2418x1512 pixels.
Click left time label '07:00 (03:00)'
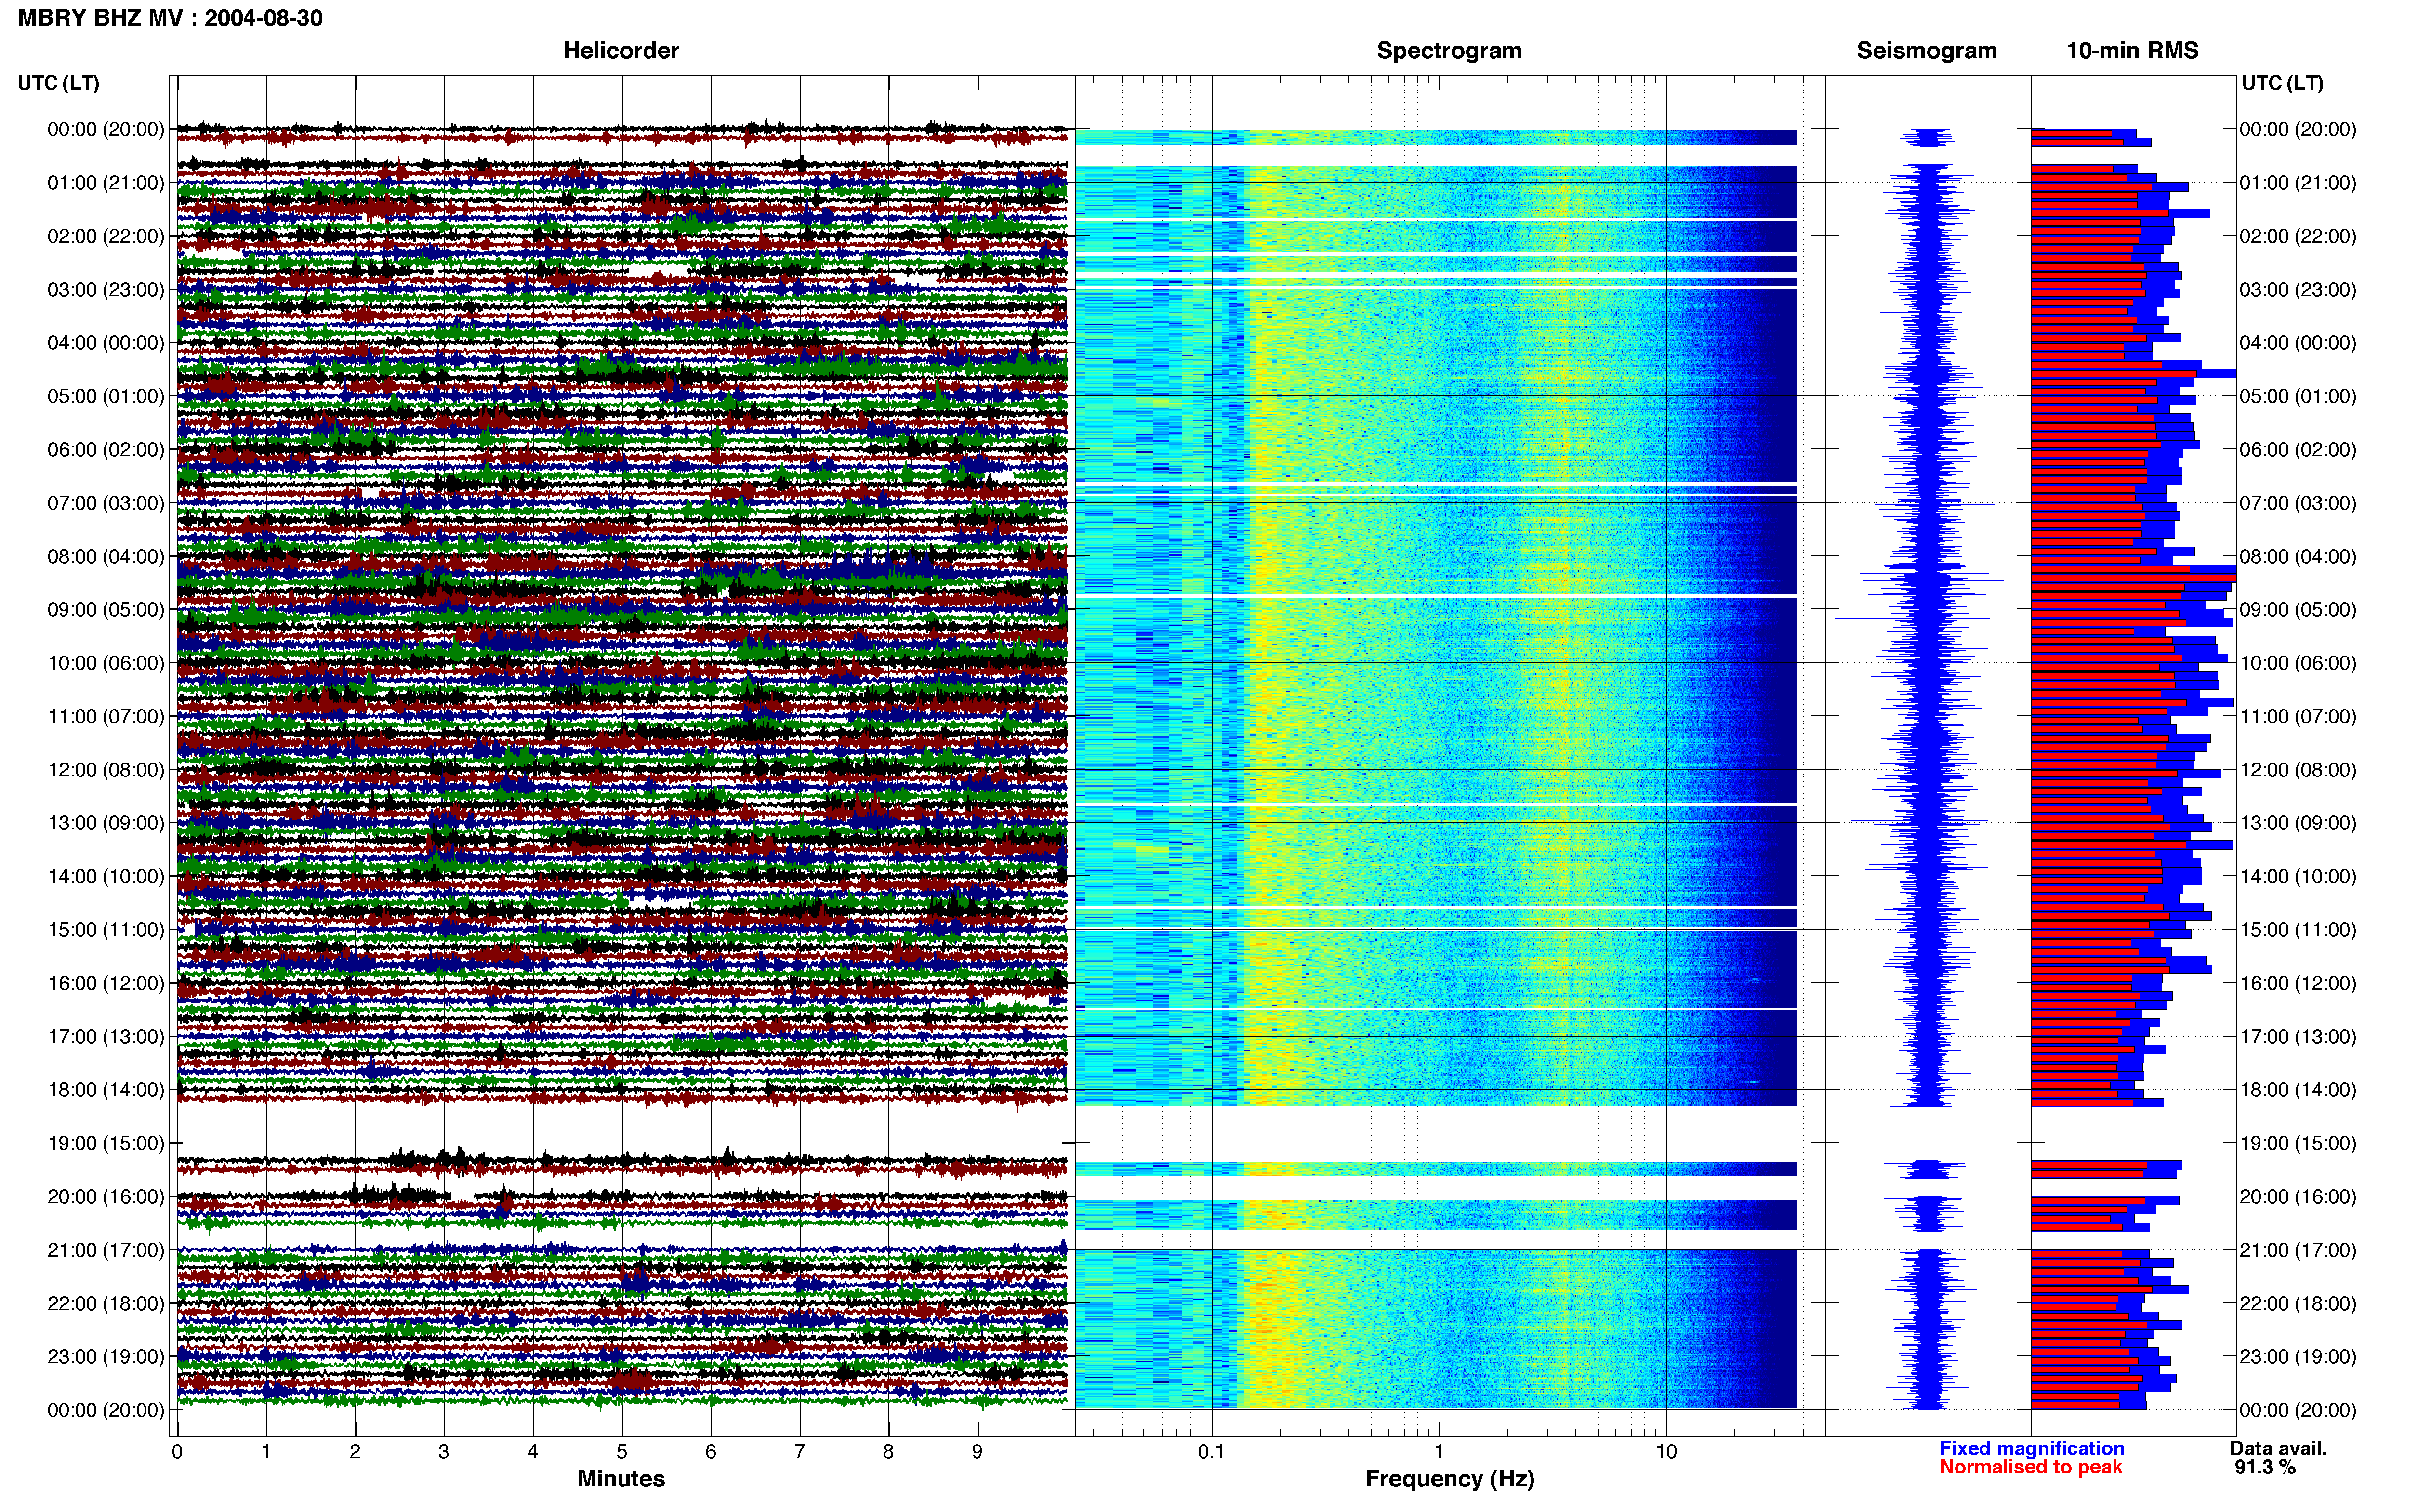pos(106,503)
